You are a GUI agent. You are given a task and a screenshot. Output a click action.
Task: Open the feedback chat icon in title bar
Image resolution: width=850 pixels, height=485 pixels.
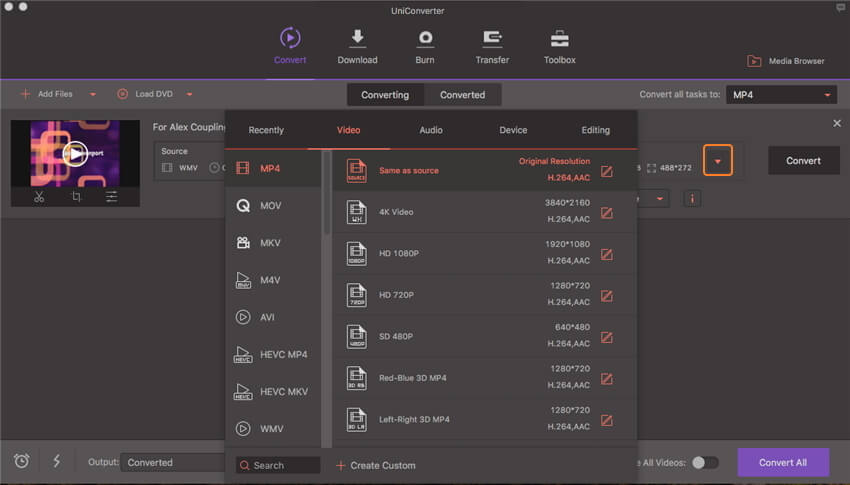coord(840,8)
